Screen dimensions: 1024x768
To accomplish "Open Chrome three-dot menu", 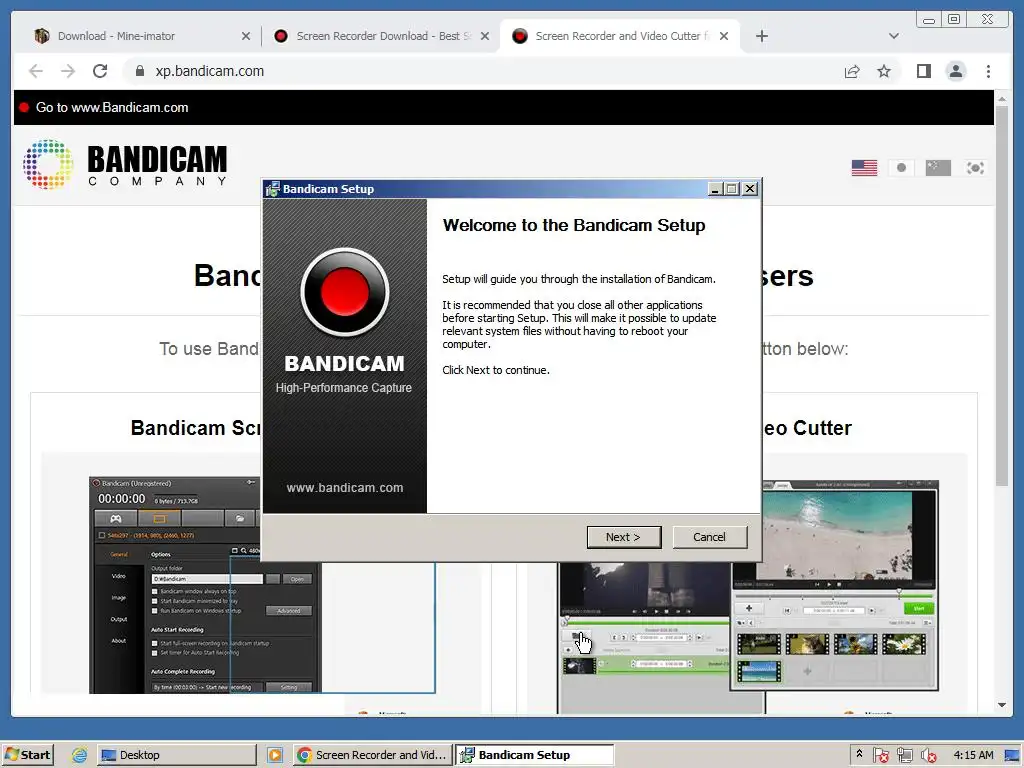I will point(988,71).
